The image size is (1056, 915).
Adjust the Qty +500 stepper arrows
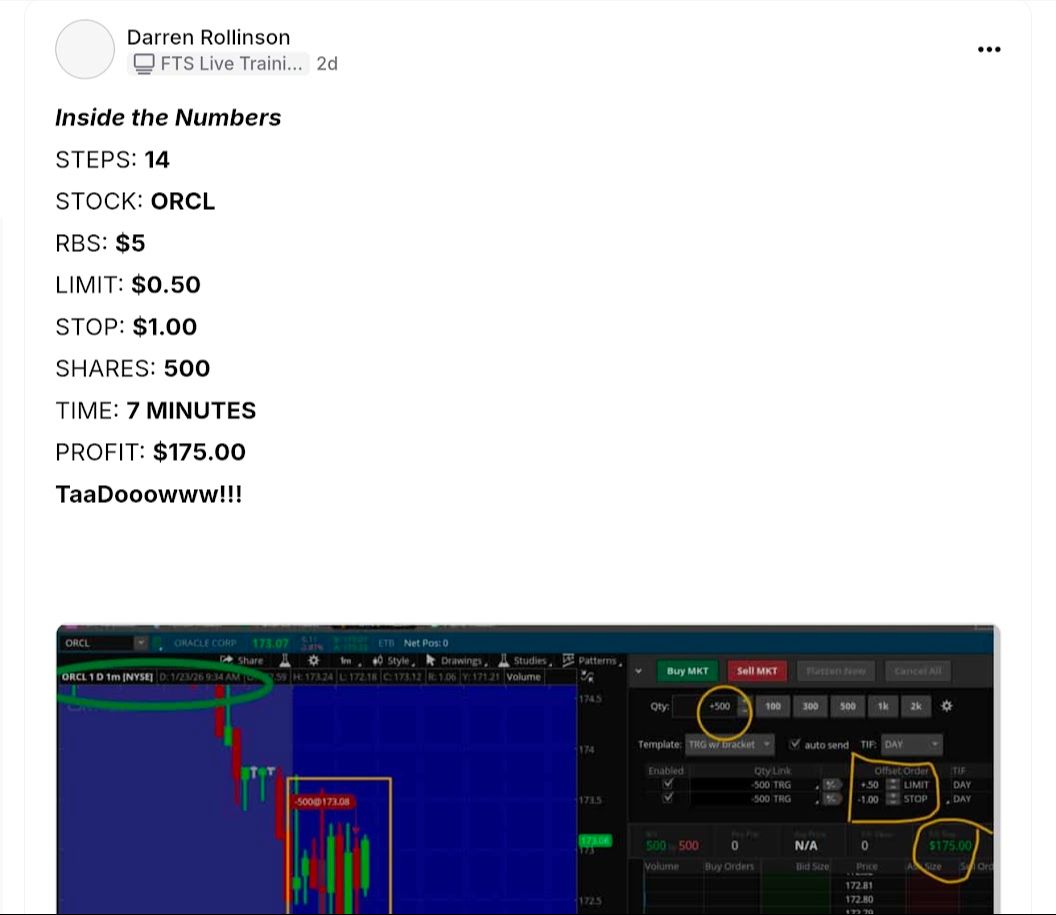pos(745,706)
